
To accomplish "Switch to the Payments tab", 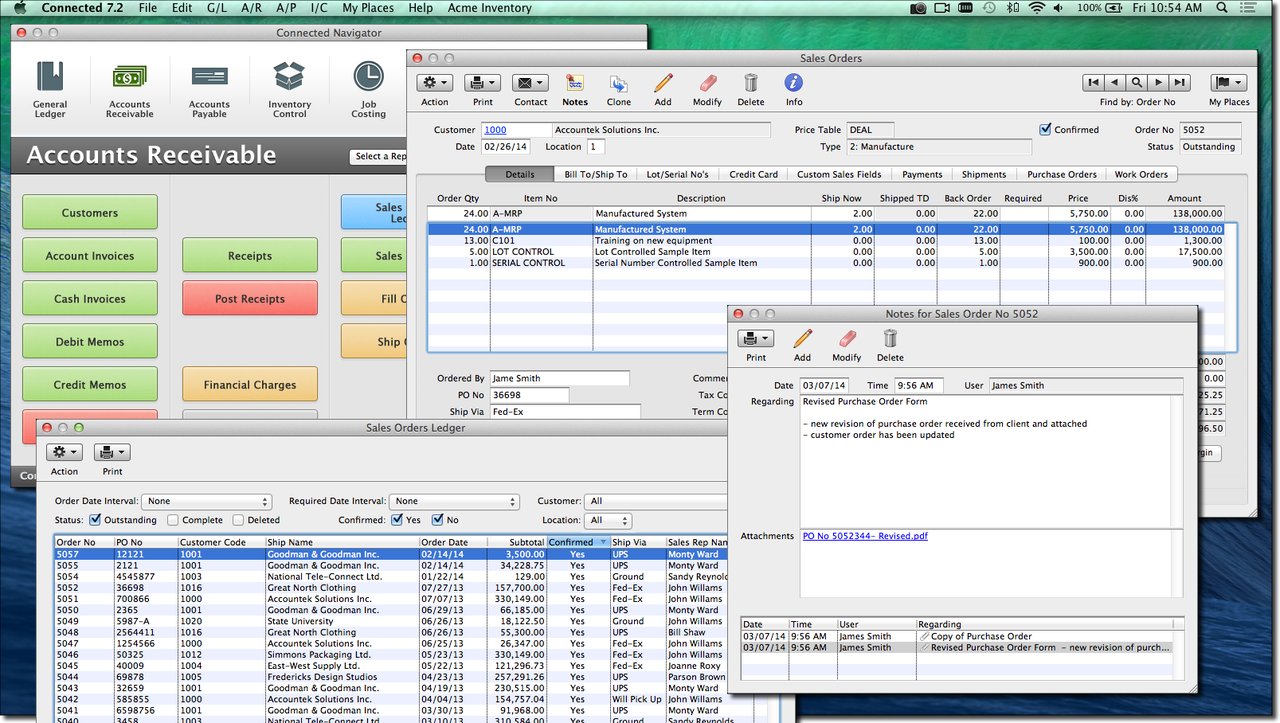I will click(x=922, y=174).
